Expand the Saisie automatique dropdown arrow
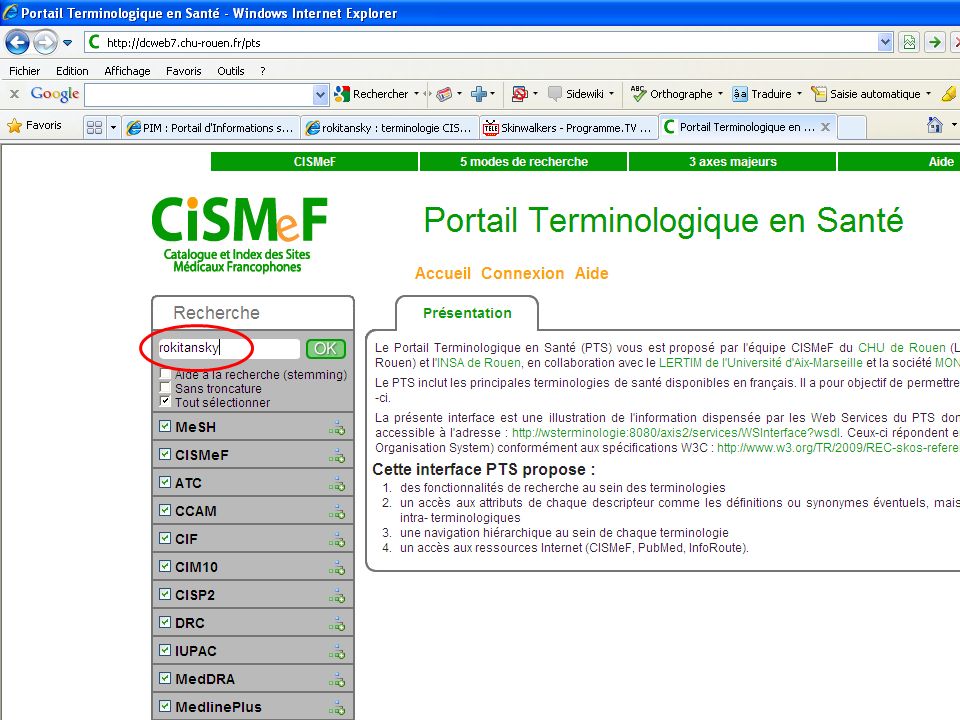The height and width of the screenshot is (720, 960). (x=928, y=94)
